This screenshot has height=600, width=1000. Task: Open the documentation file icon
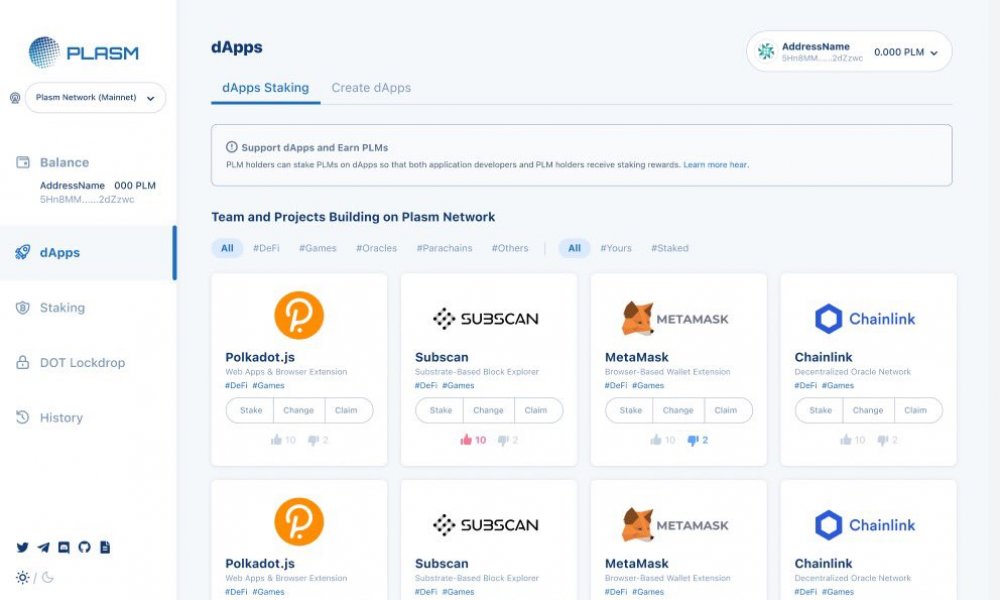coord(105,547)
